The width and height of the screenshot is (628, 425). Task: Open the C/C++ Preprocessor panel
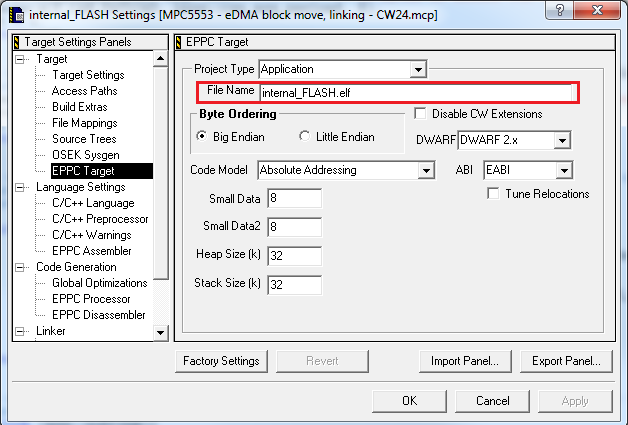click(100, 219)
